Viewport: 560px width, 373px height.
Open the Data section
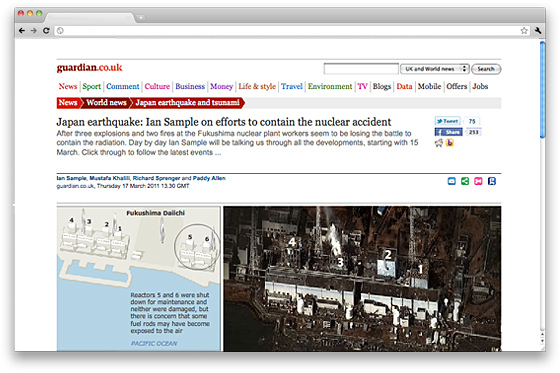click(404, 86)
